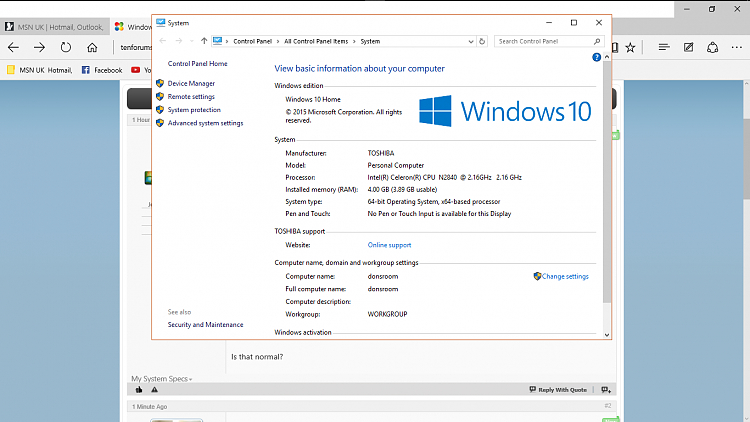Image resolution: width=750 pixels, height=422 pixels.
Task: Refresh the System window address bar
Action: tap(482, 42)
